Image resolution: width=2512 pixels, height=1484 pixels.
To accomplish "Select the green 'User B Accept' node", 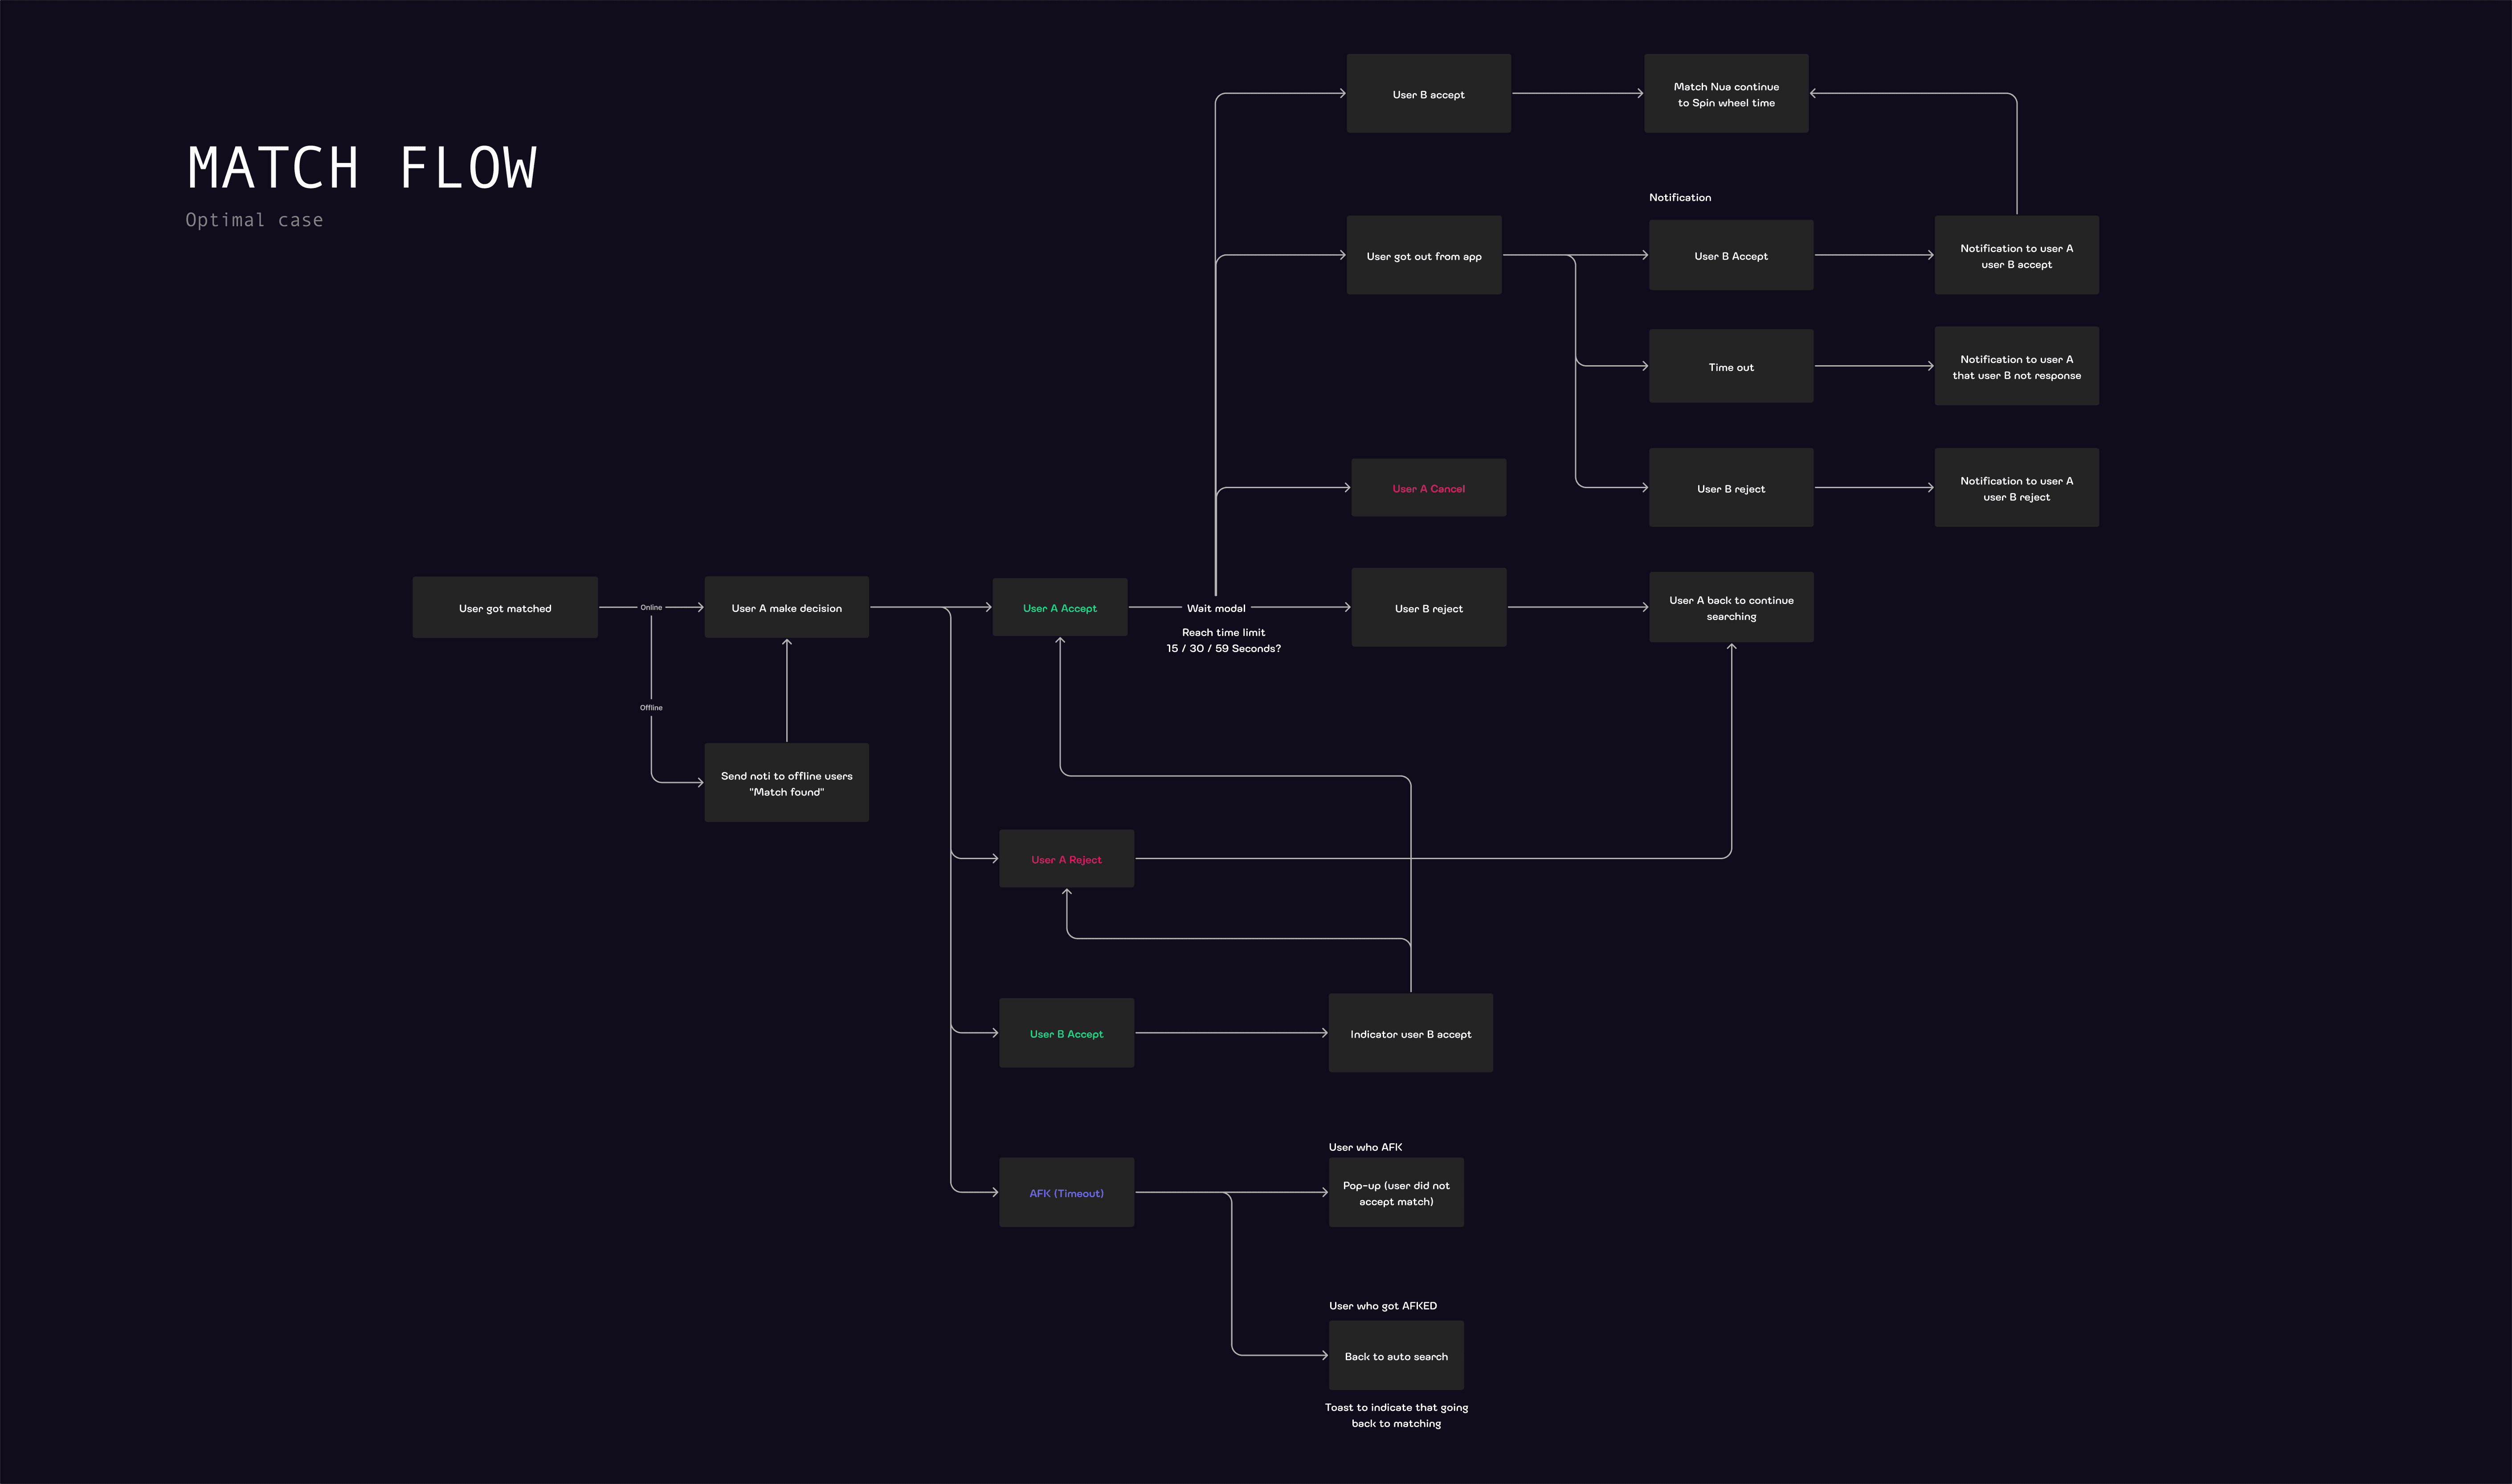I will click(x=1067, y=1033).
